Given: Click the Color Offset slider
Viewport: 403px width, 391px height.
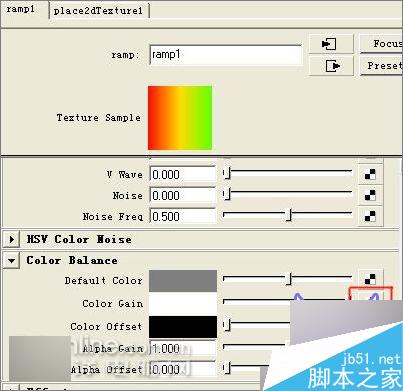Looking at the screenshot, I should pos(257,324).
